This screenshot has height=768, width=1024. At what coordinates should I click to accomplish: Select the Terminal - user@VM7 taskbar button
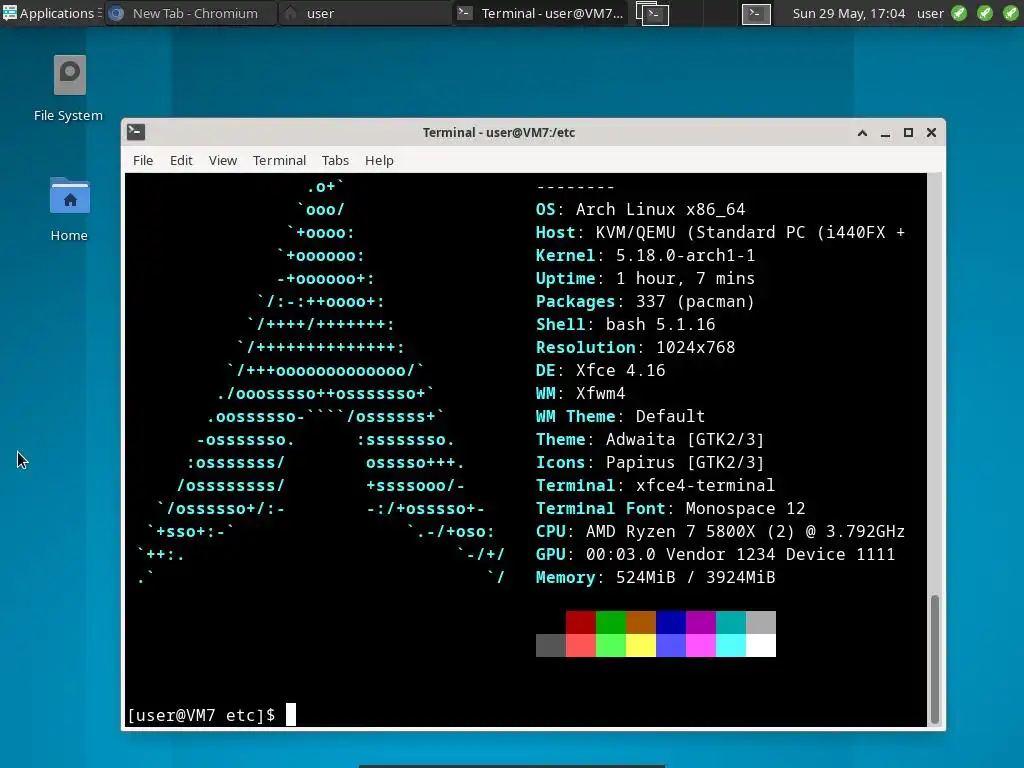click(539, 13)
